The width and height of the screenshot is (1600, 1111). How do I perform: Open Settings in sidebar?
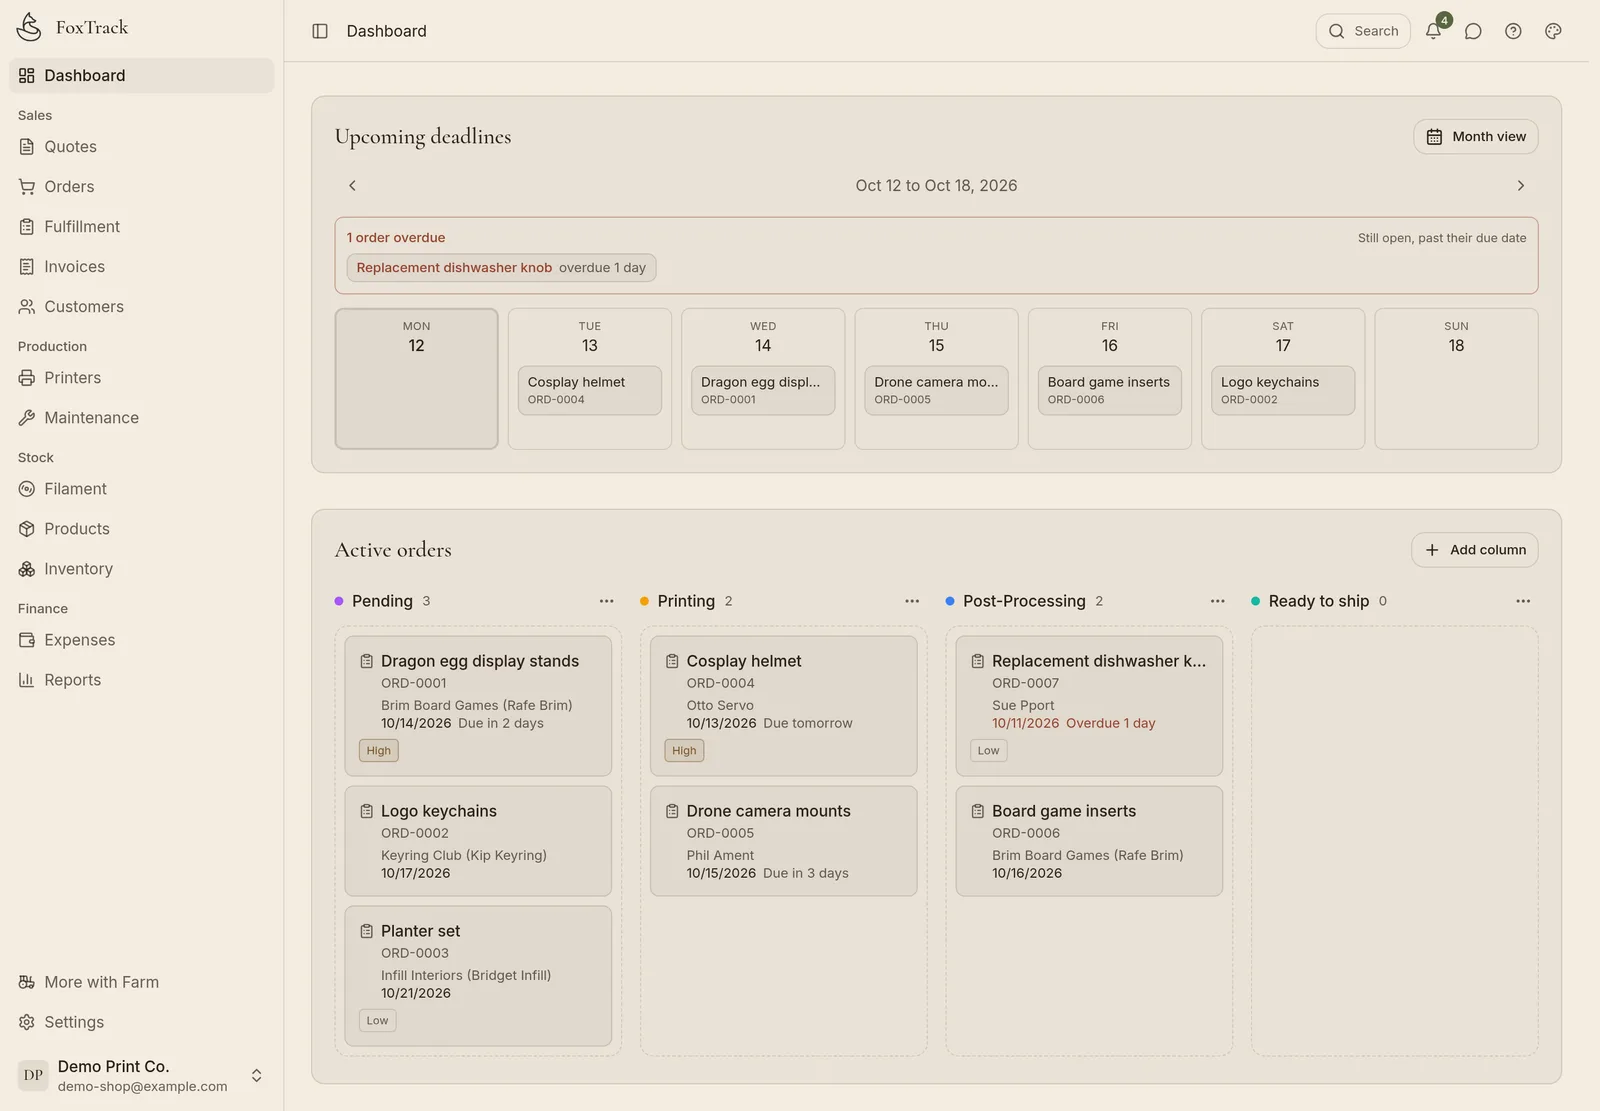coord(142,1022)
